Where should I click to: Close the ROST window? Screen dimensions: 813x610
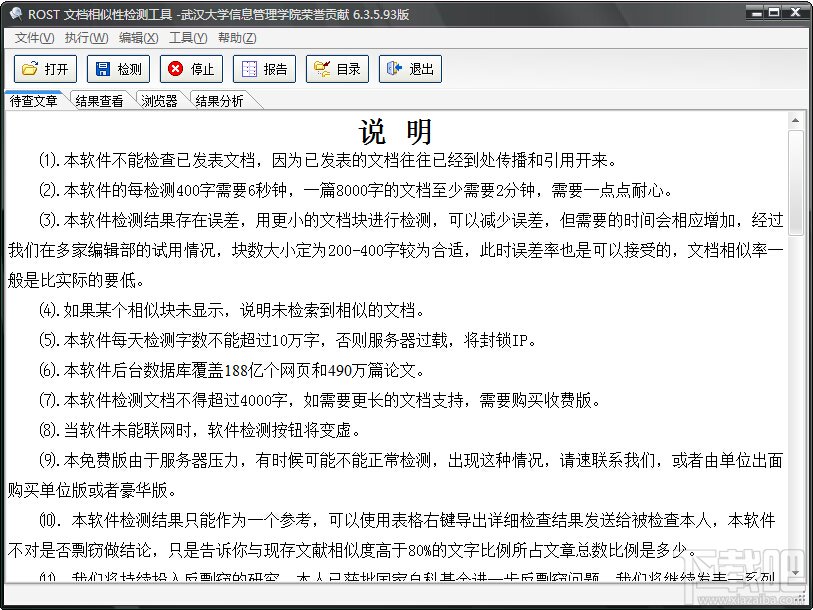[794, 13]
